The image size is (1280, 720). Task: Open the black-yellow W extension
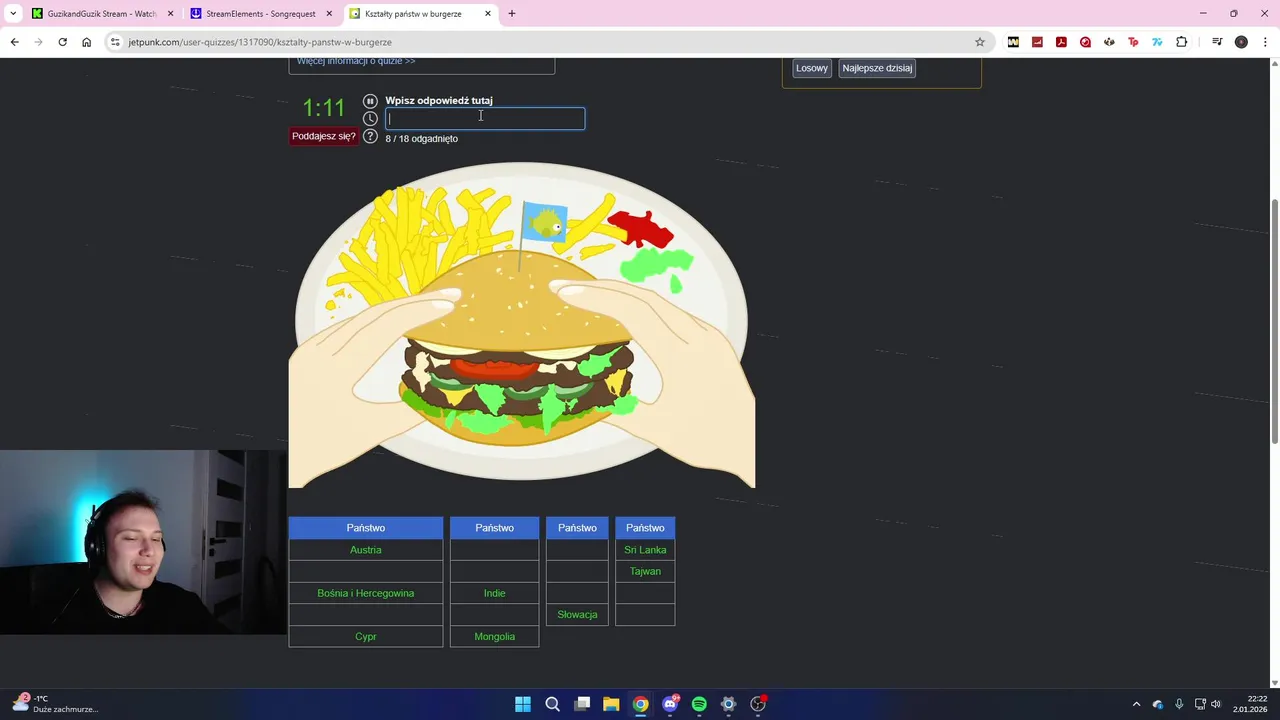click(x=1013, y=42)
